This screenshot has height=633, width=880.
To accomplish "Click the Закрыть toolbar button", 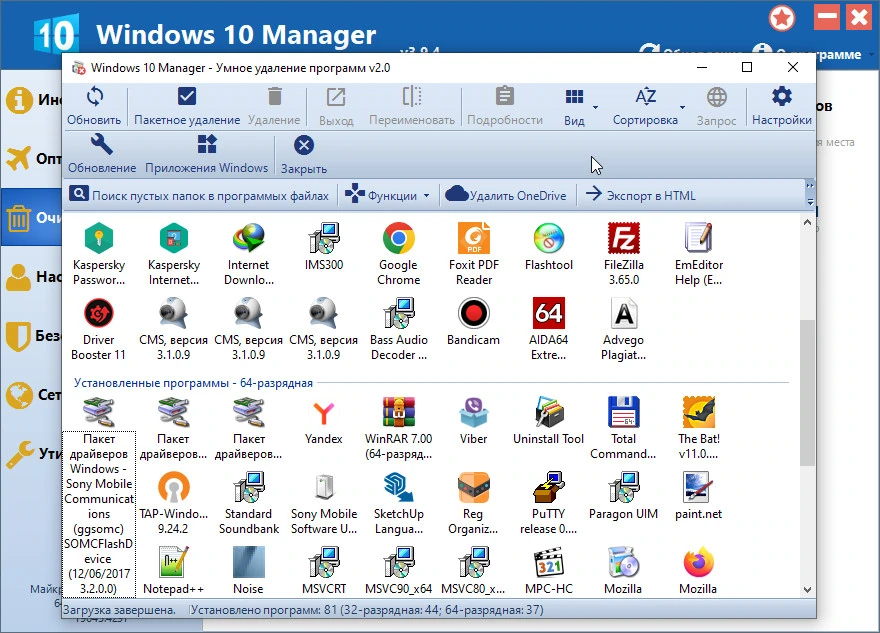I will 304,154.
